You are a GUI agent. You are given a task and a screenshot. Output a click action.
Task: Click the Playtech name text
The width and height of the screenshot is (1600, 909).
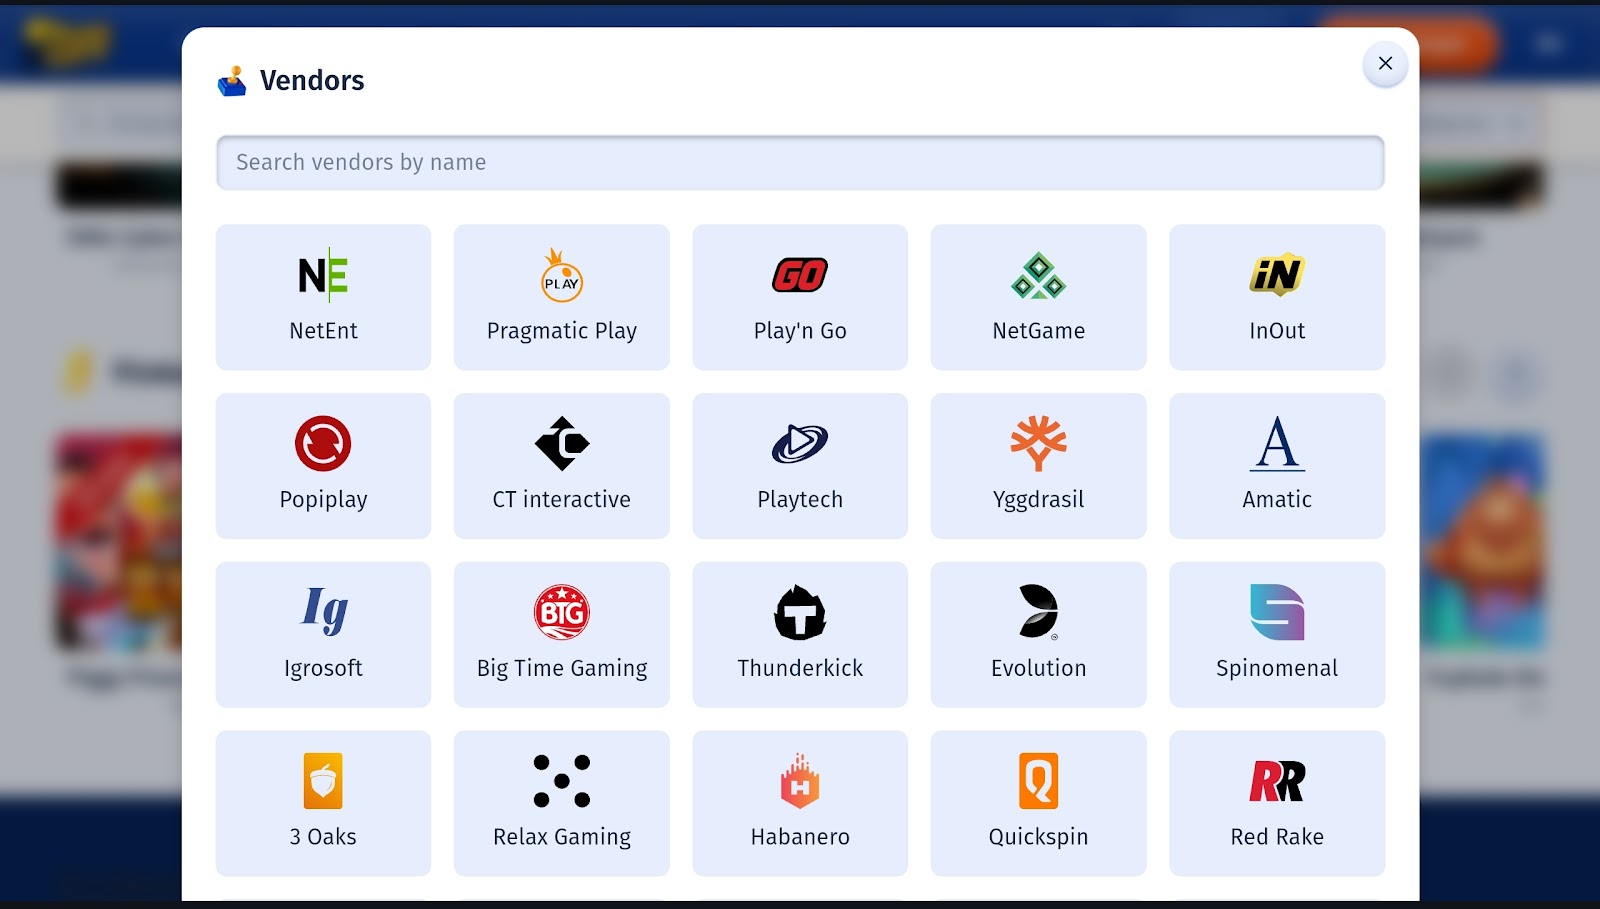click(800, 500)
